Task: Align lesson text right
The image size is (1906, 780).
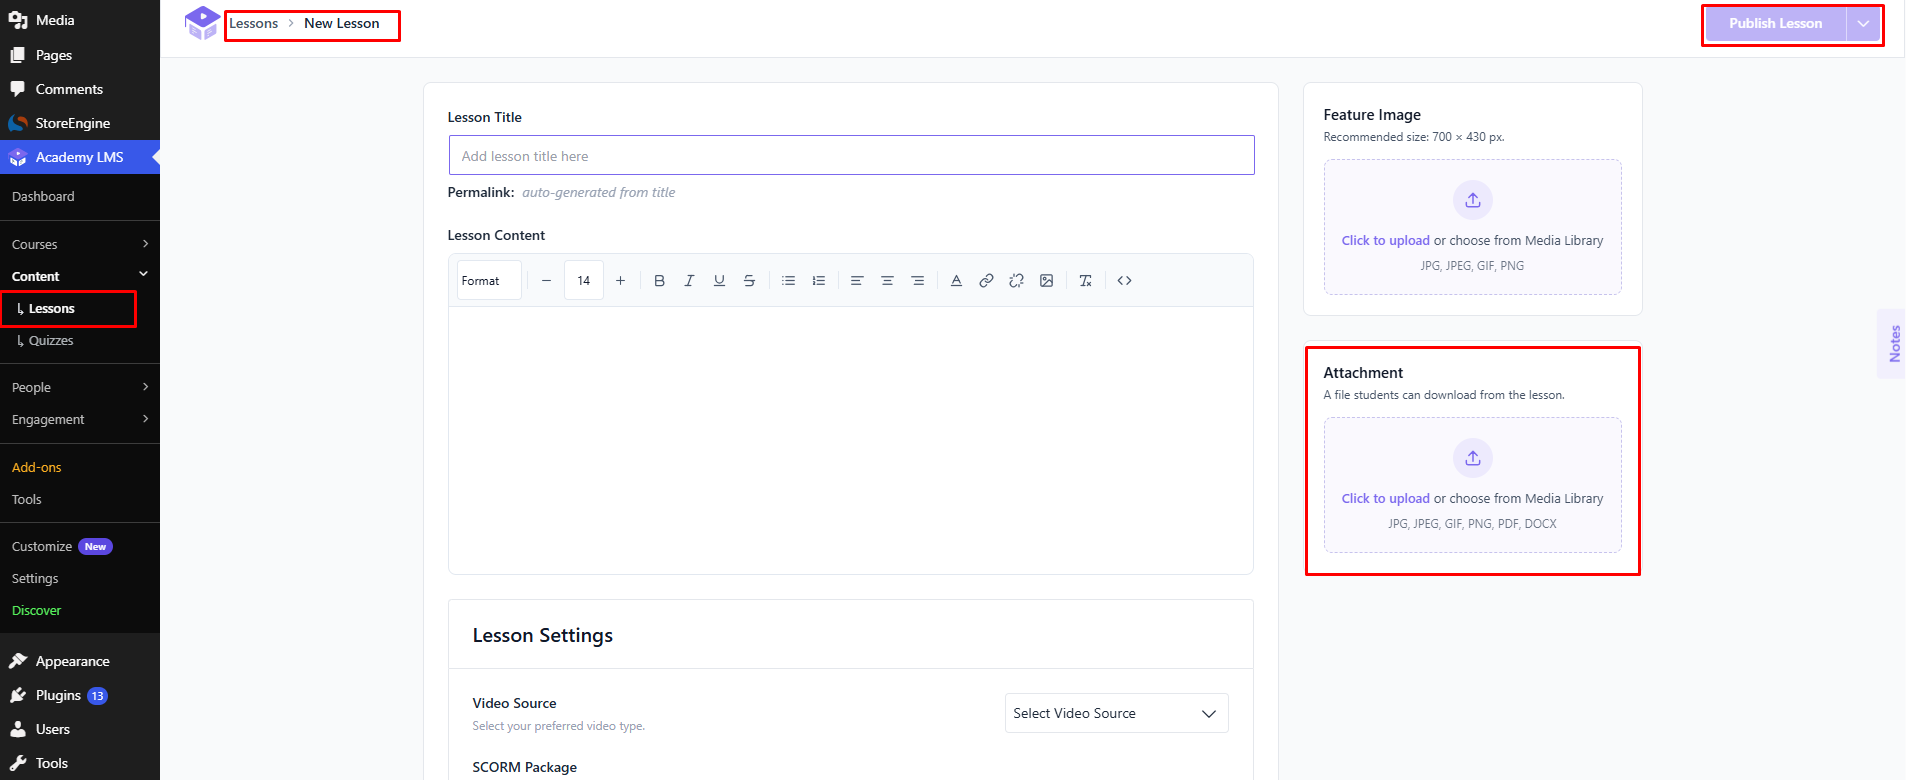Action: coord(917,281)
